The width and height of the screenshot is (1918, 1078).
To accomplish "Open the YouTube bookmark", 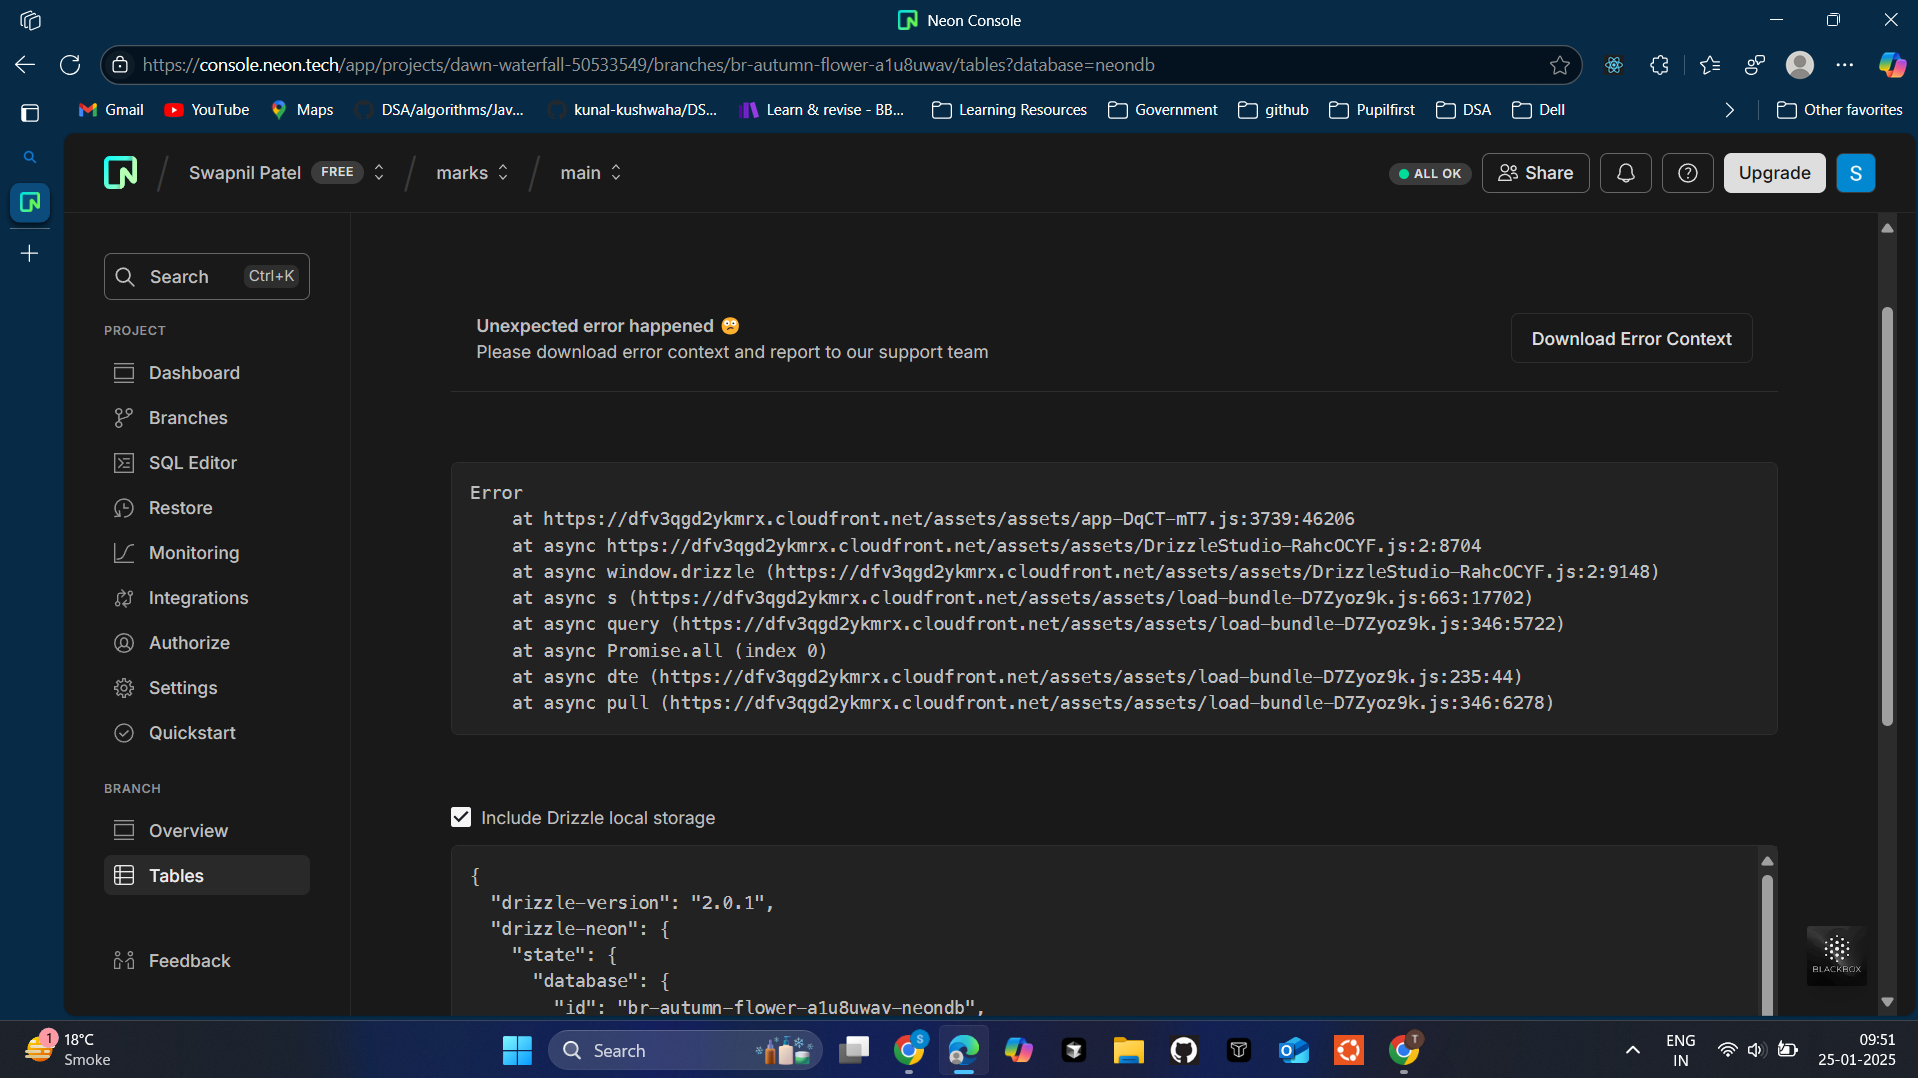I will pos(207,110).
